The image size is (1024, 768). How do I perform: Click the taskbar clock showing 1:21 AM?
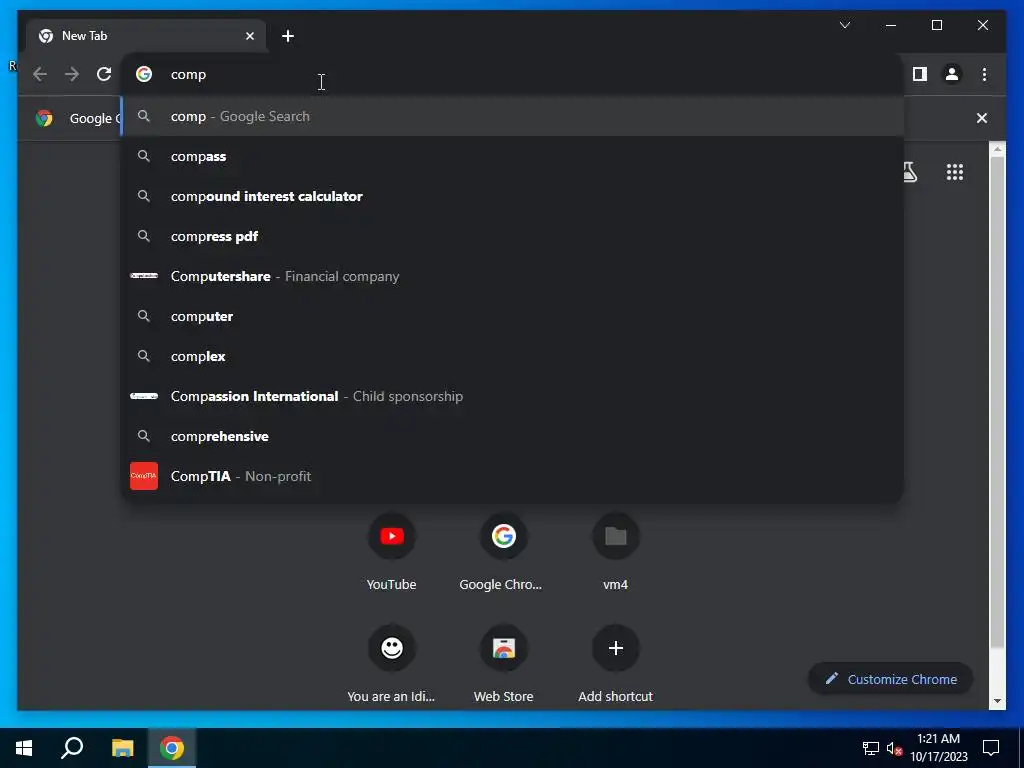tap(938, 748)
